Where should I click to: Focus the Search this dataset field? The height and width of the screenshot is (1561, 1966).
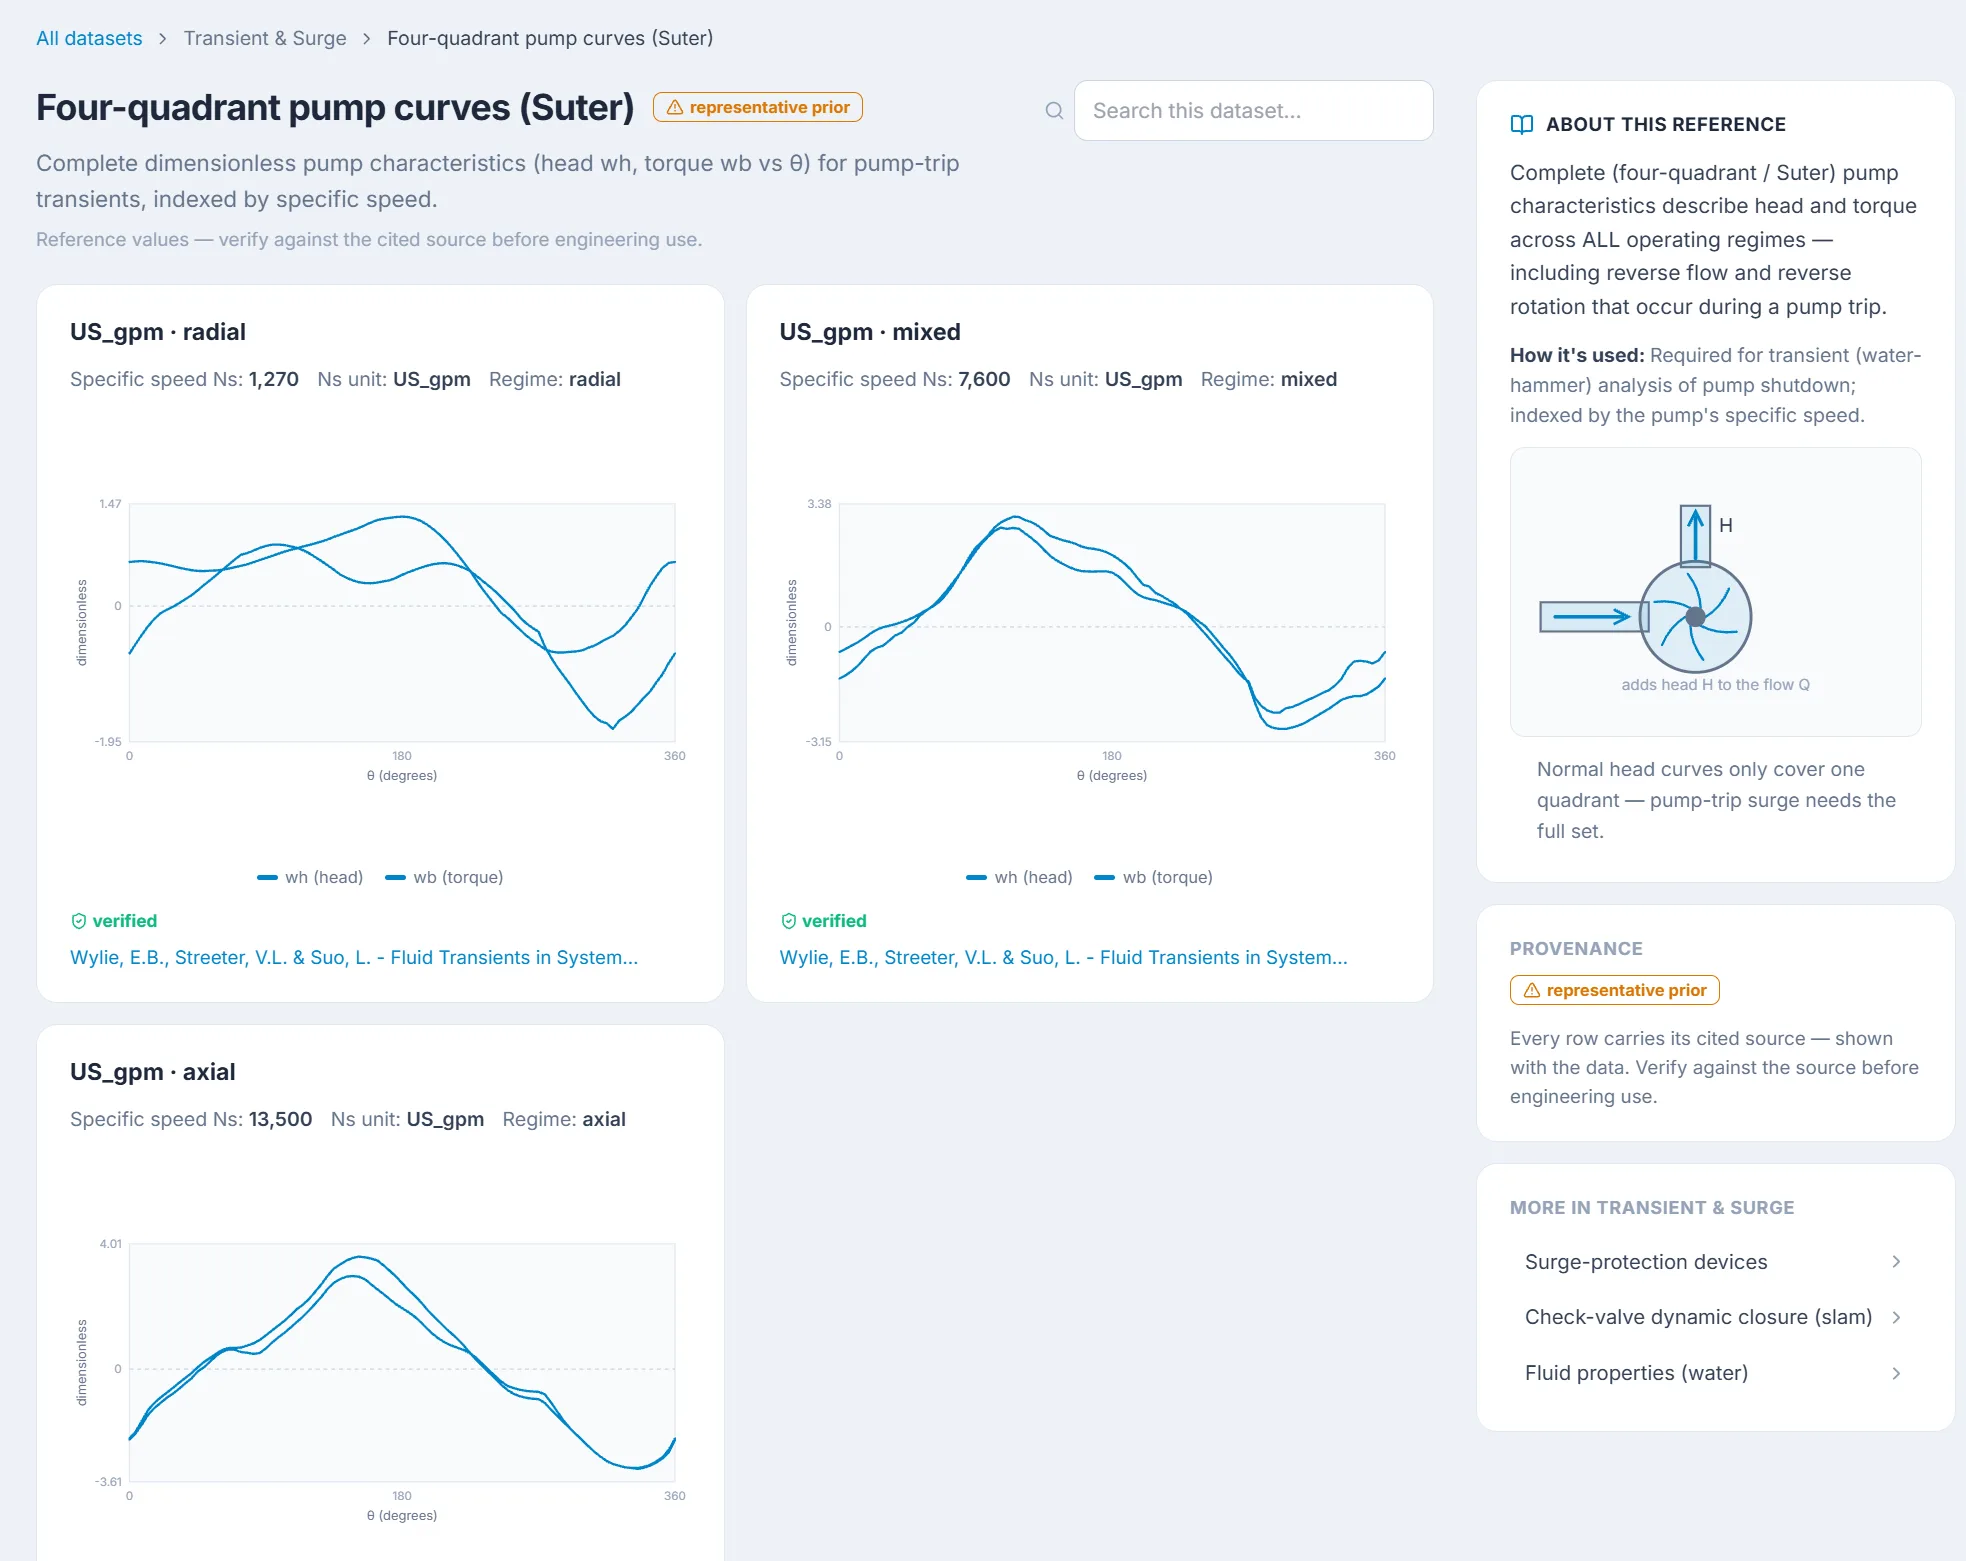click(1254, 110)
